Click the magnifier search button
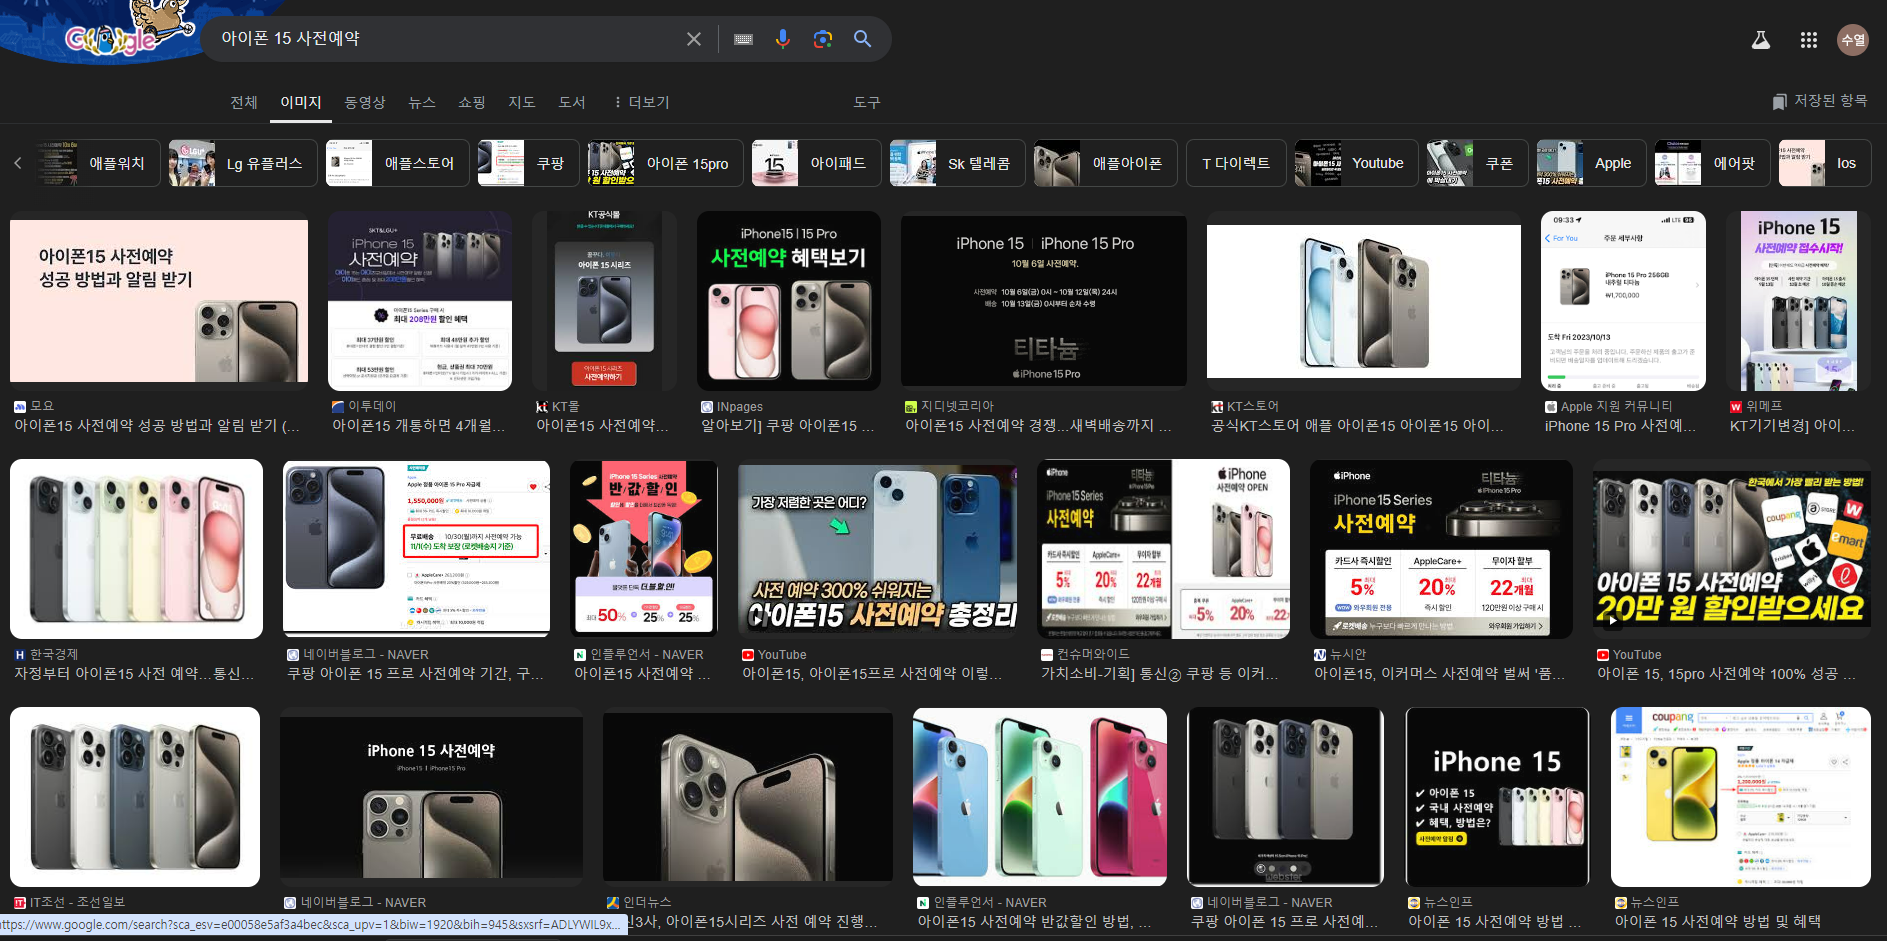Viewport: 1887px width, 941px height. pyautogui.click(x=862, y=39)
